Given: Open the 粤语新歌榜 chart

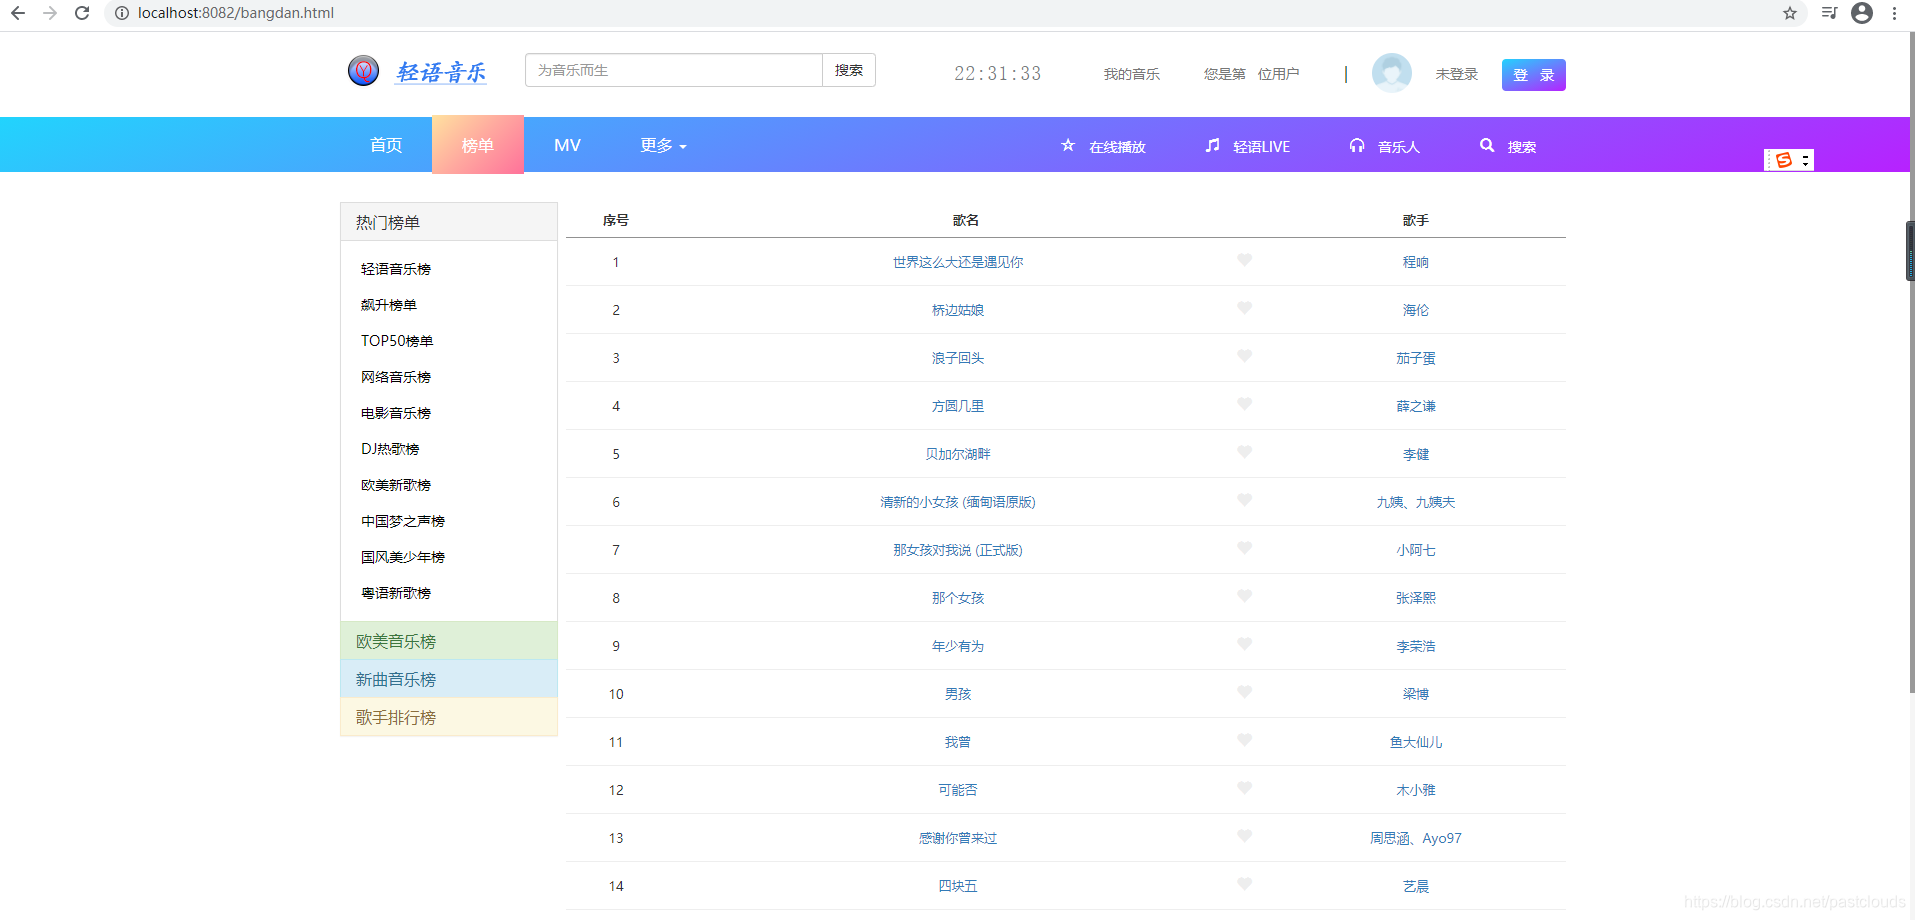Looking at the screenshot, I should 396,593.
